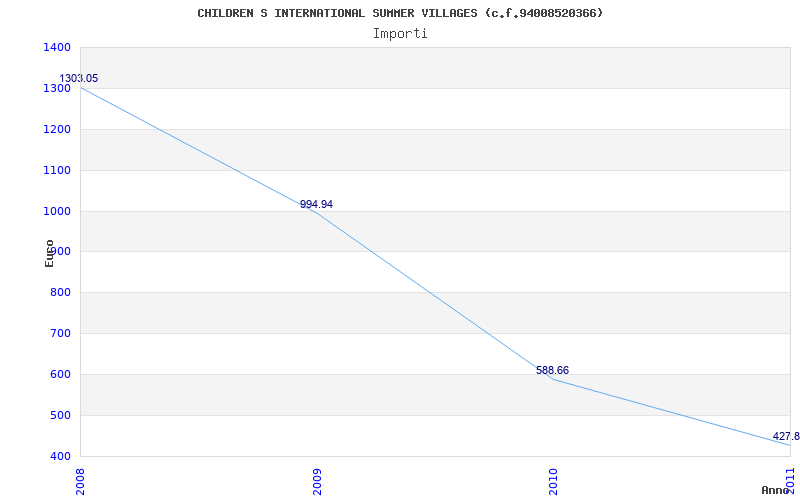Viewport: 800px width, 500px height.
Task: Select the 994.94 data label
Action: pyautogui.click(x=316, y=204)
